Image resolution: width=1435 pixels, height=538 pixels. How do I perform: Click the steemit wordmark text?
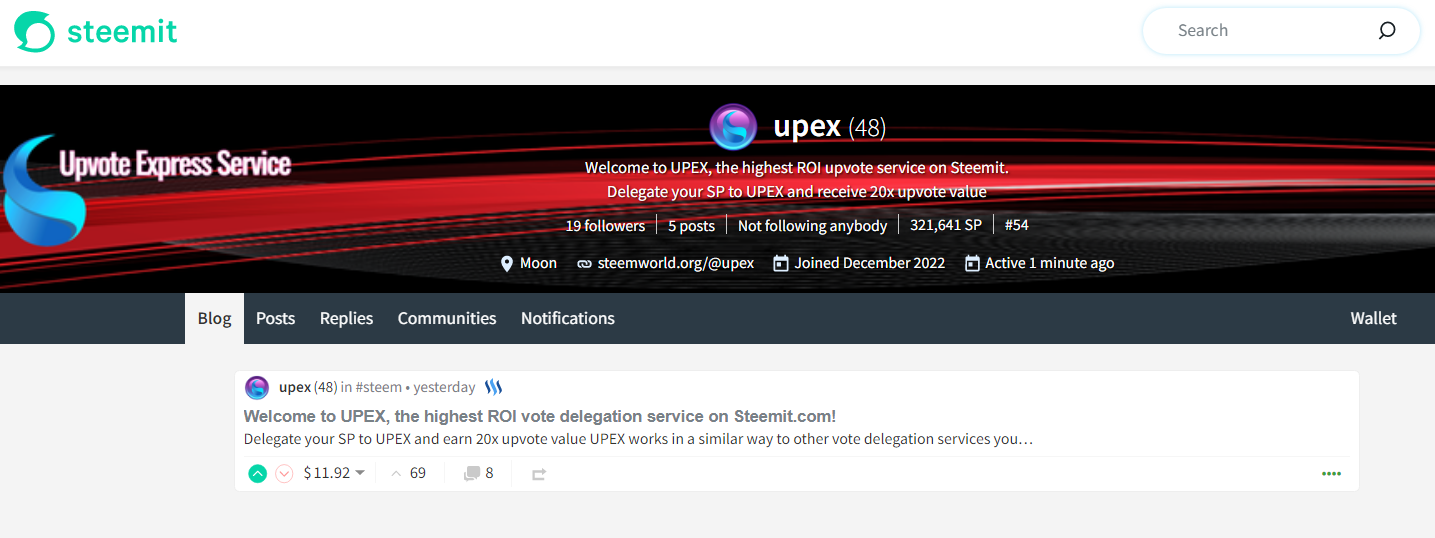(122, 32)
